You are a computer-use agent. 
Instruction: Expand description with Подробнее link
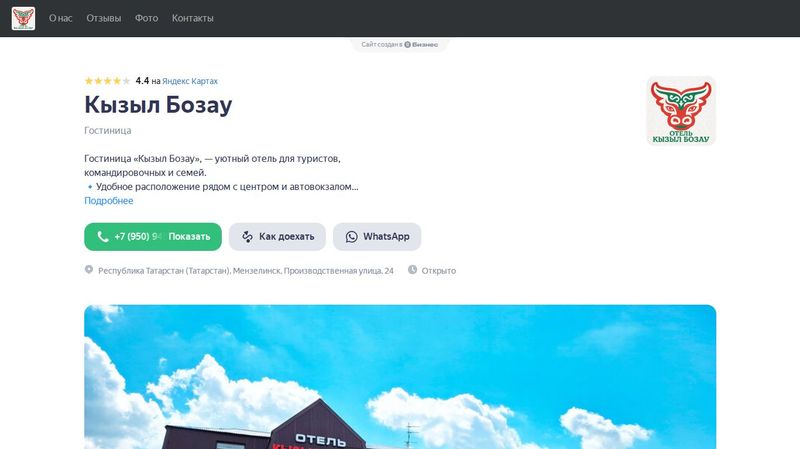tap(109, 201)
